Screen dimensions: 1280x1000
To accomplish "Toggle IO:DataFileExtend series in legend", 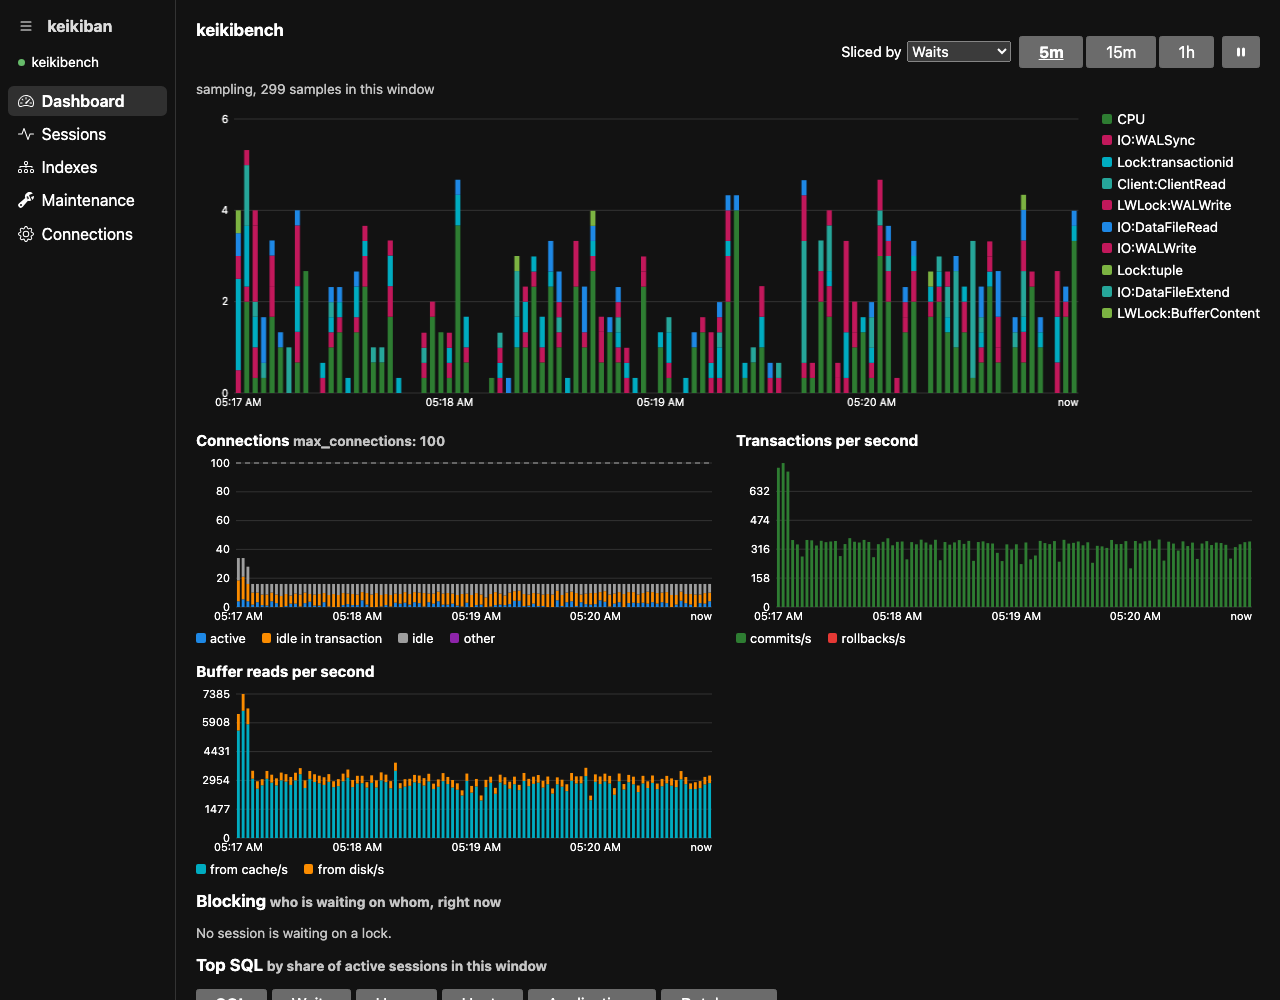I will coord(1166,292).
